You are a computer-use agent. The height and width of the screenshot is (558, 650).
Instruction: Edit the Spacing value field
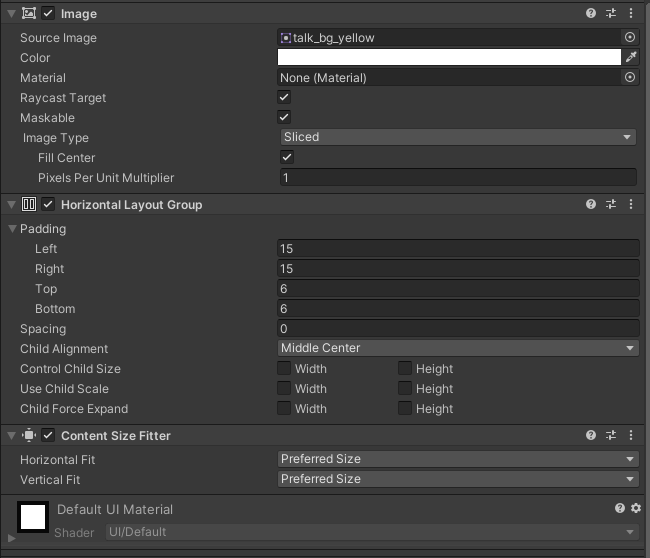[x=458, y=328]
